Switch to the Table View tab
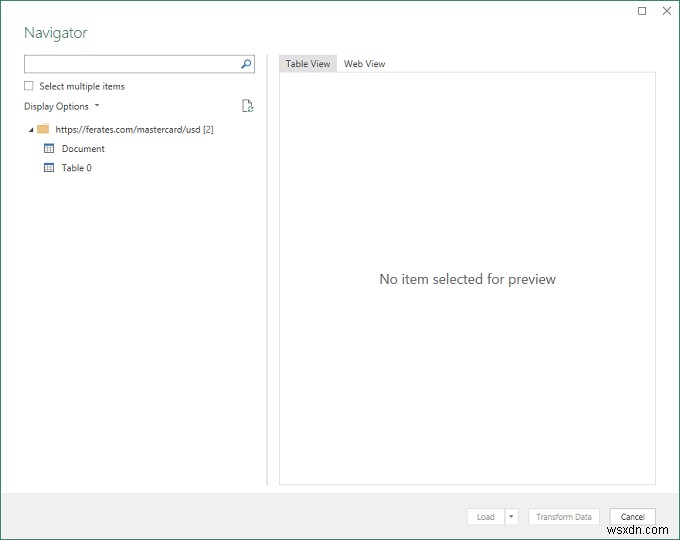The height and width of the screenshot is (540, 680). point(308,64)
